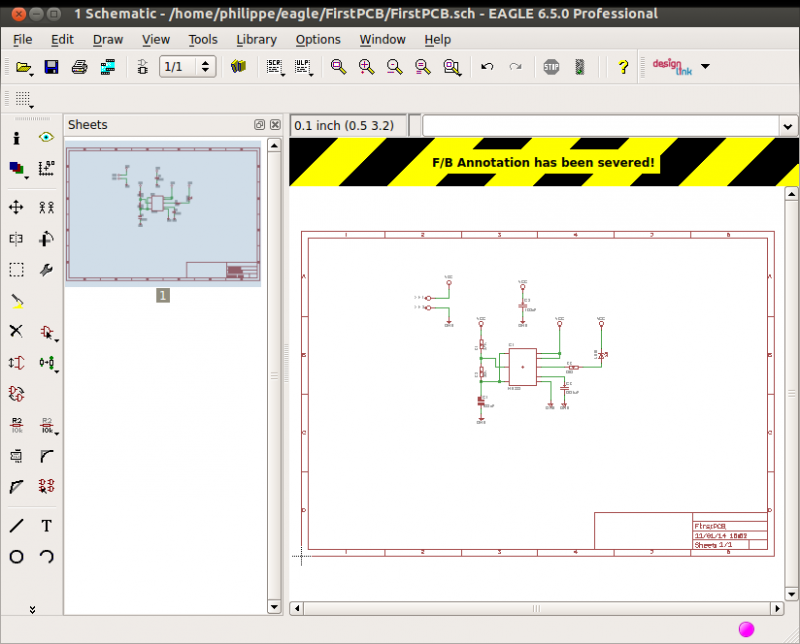Select the Value tool

(x=47, y=426)
